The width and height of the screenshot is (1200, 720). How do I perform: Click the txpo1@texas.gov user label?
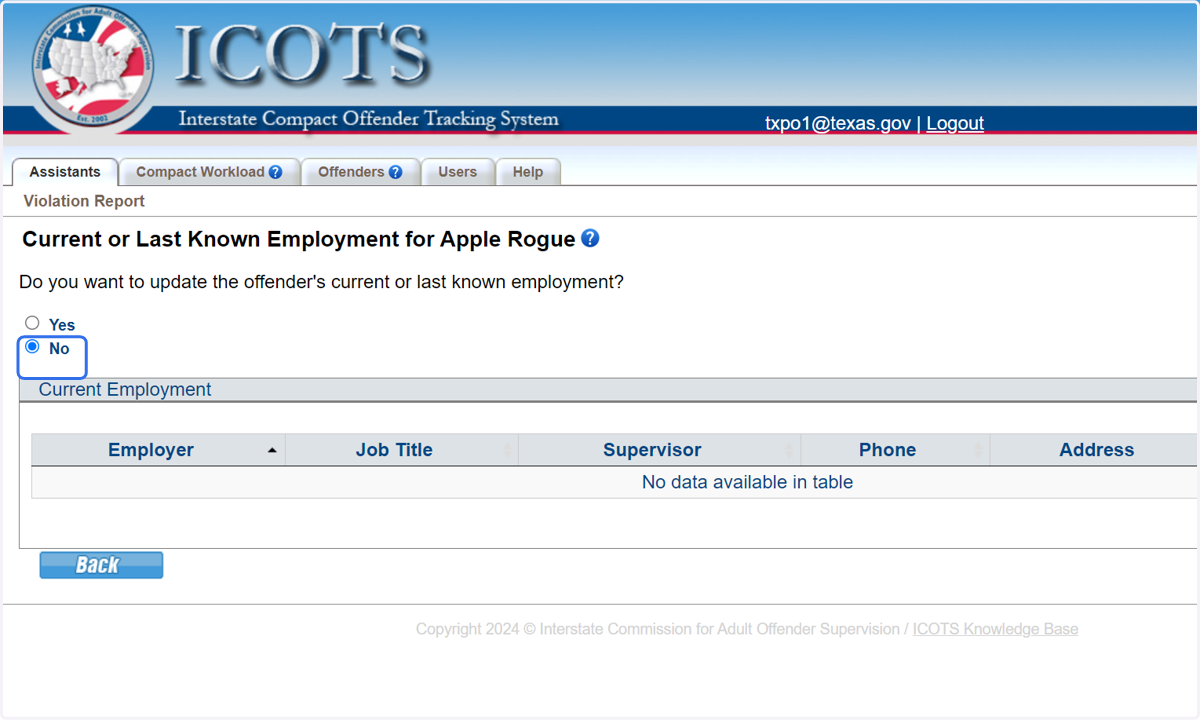838,123
